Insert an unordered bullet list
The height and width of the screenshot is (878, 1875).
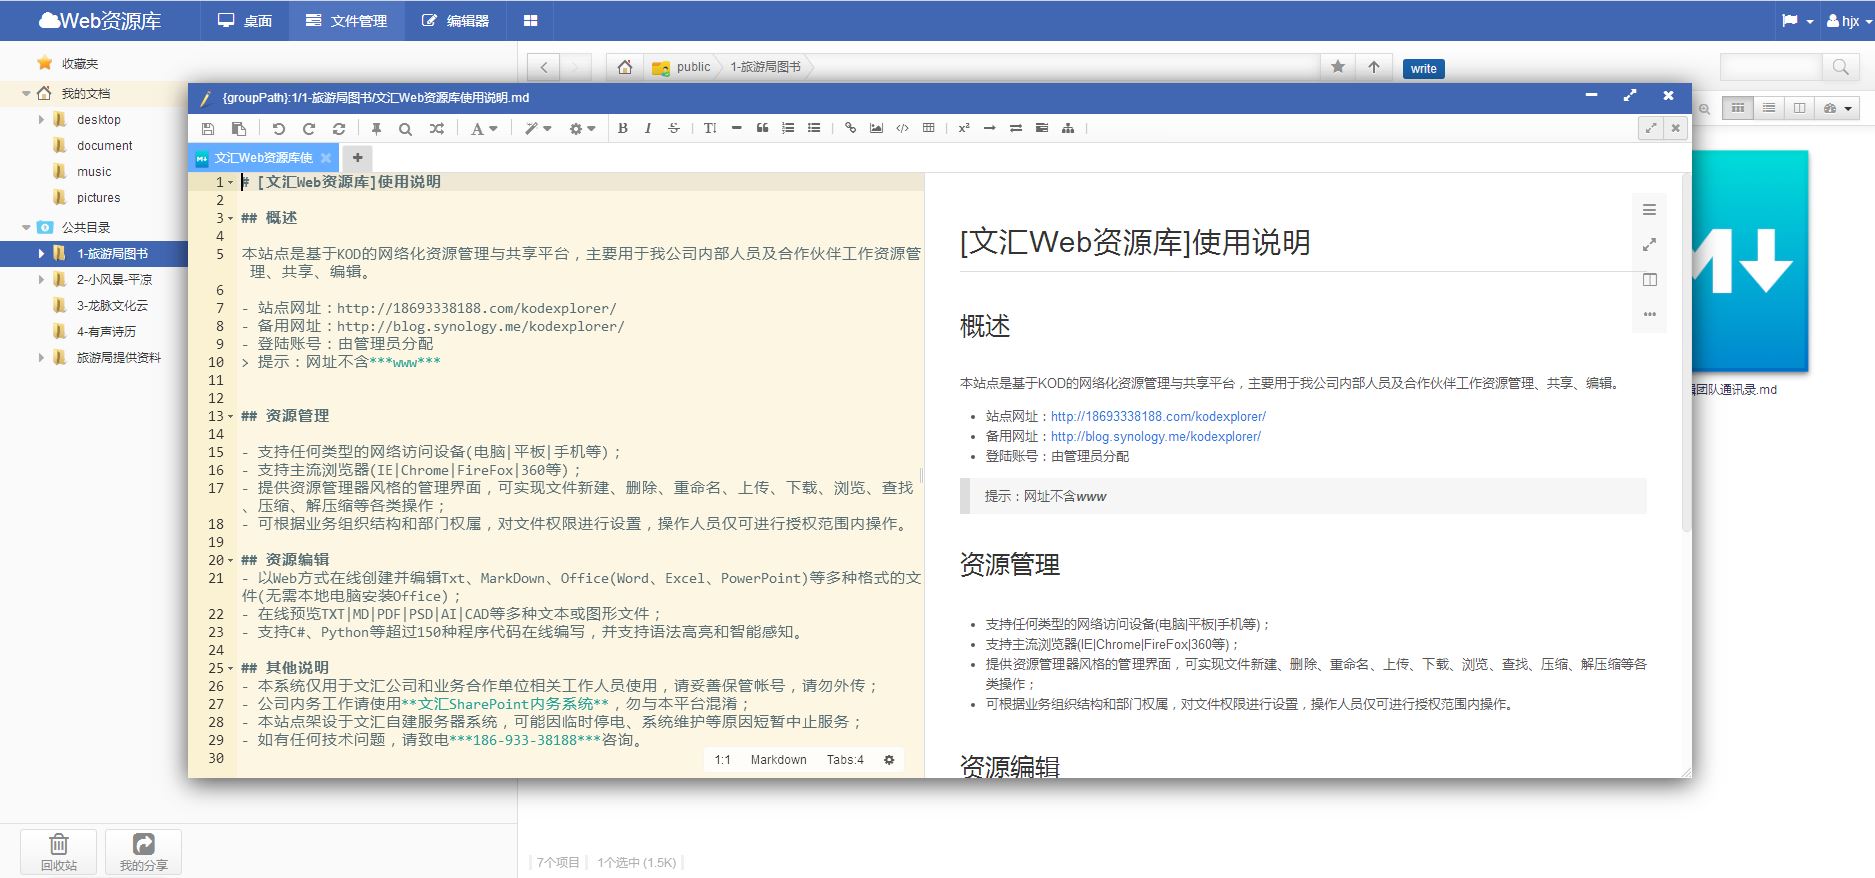pos(814,128)
